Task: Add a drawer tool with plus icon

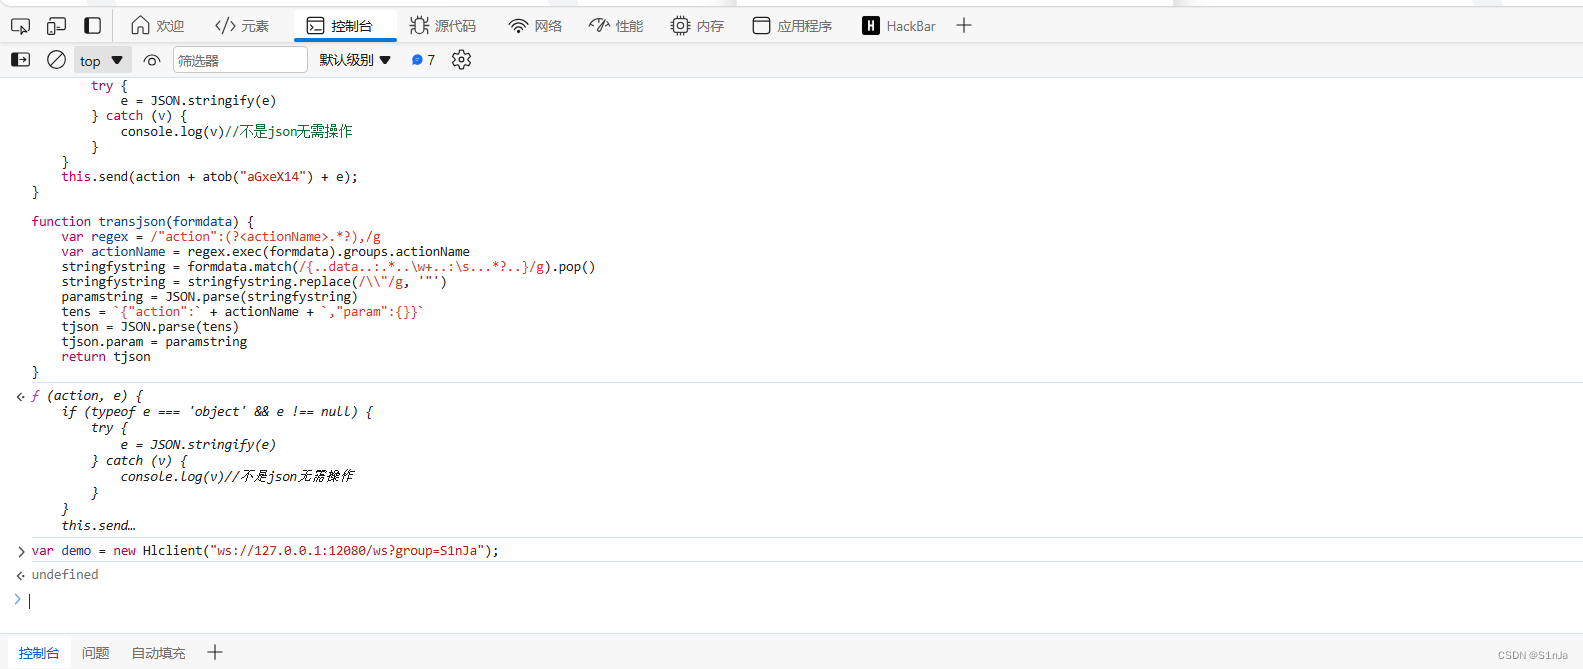Action: (x=215, y=653)
